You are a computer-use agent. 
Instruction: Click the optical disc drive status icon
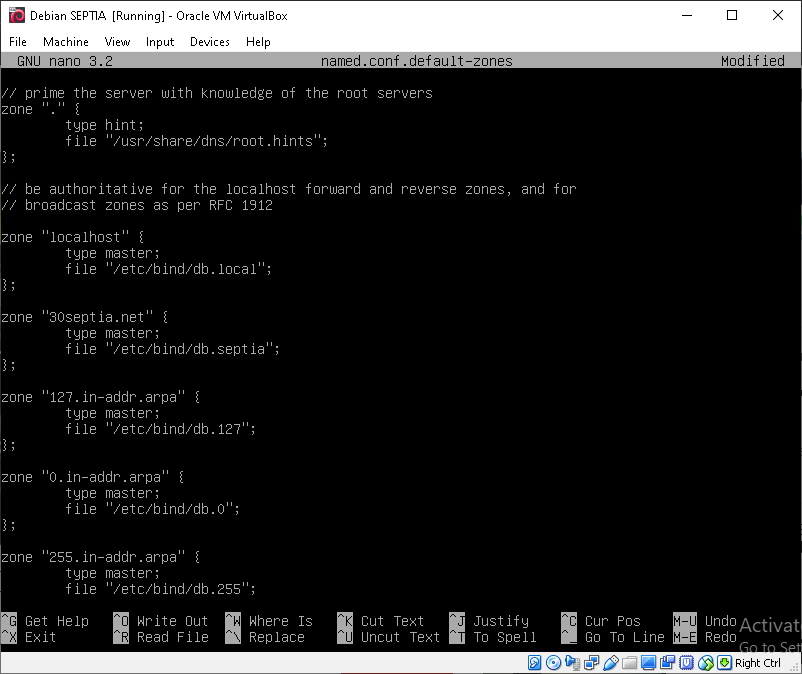(553, 663)
